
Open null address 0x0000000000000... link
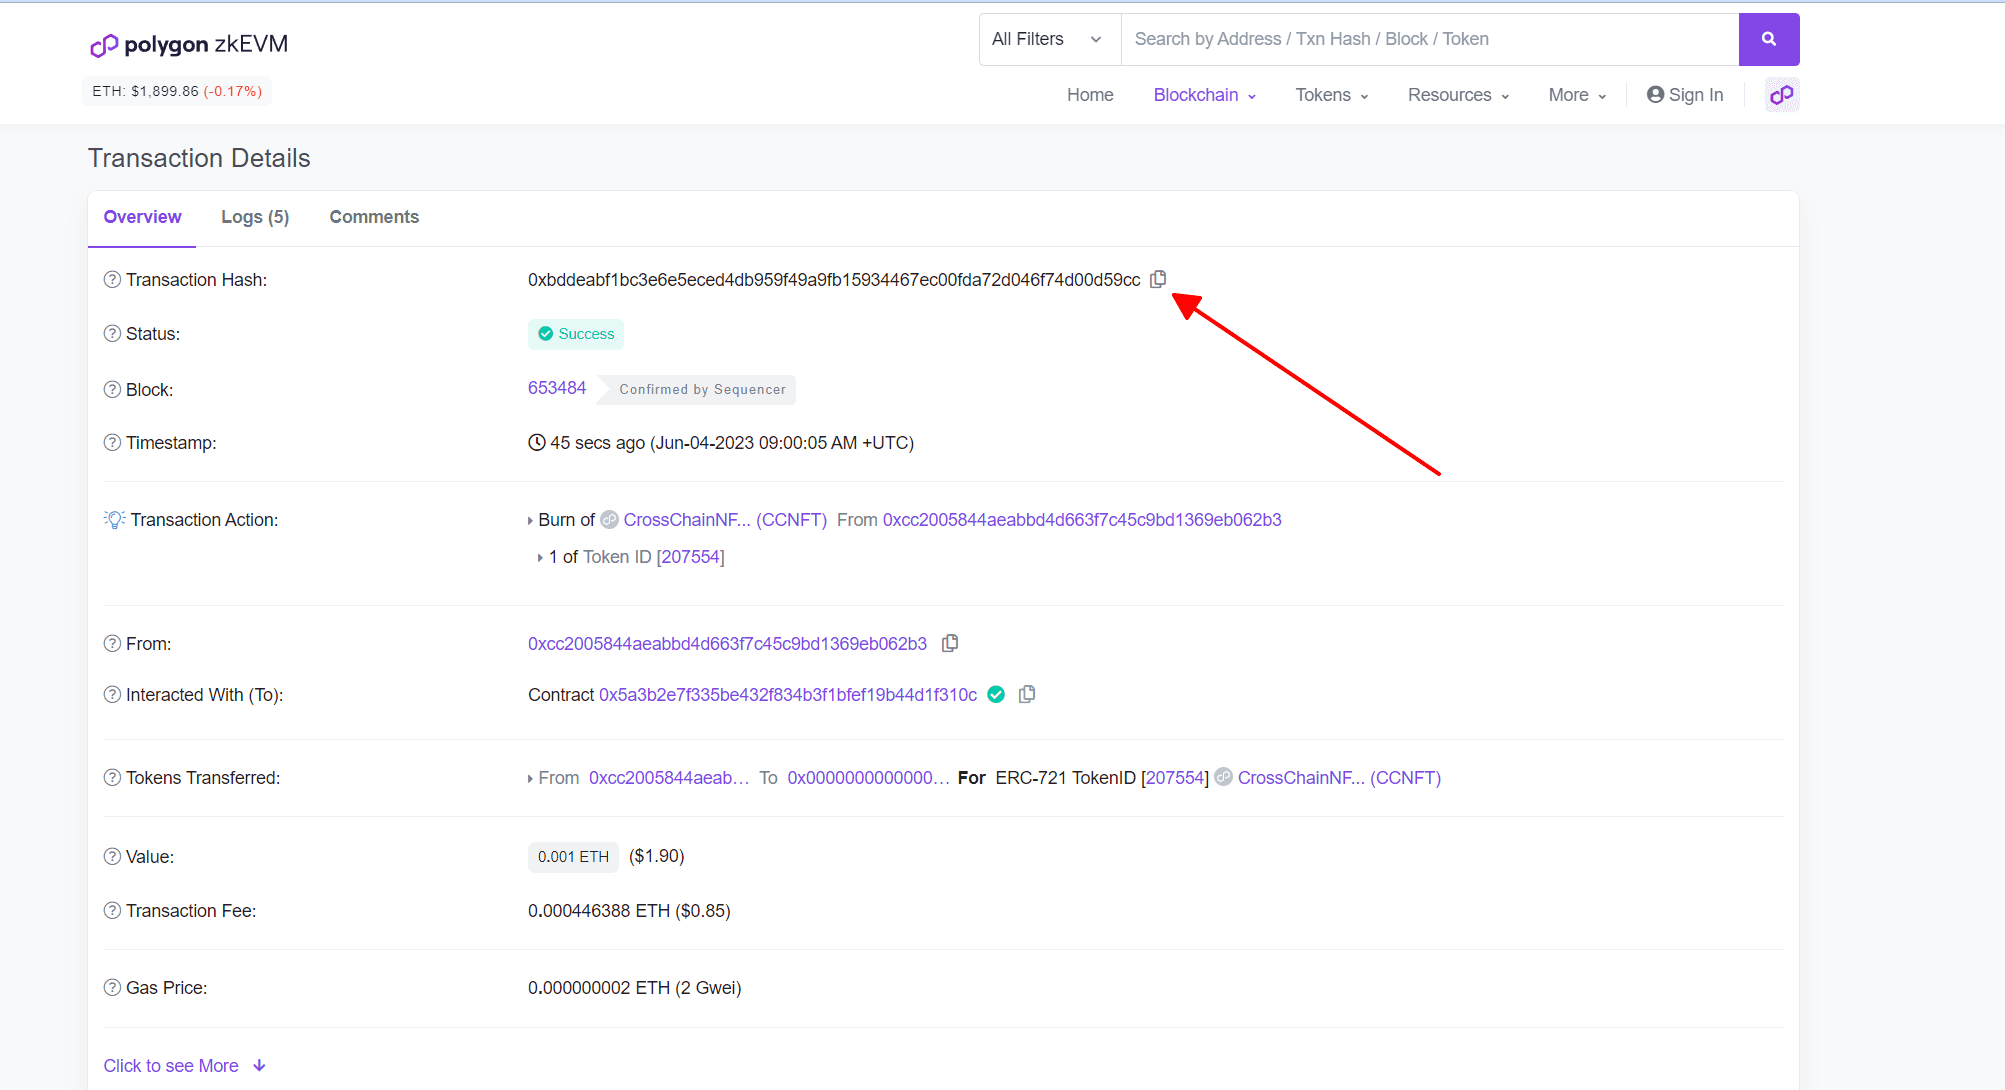click(x=868, y=778)
